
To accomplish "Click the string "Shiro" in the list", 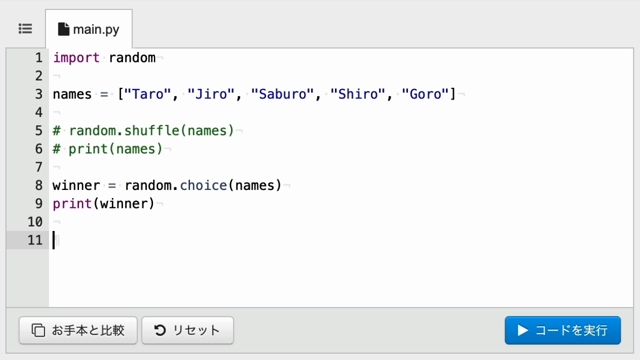I will click(x=358, y=94).
